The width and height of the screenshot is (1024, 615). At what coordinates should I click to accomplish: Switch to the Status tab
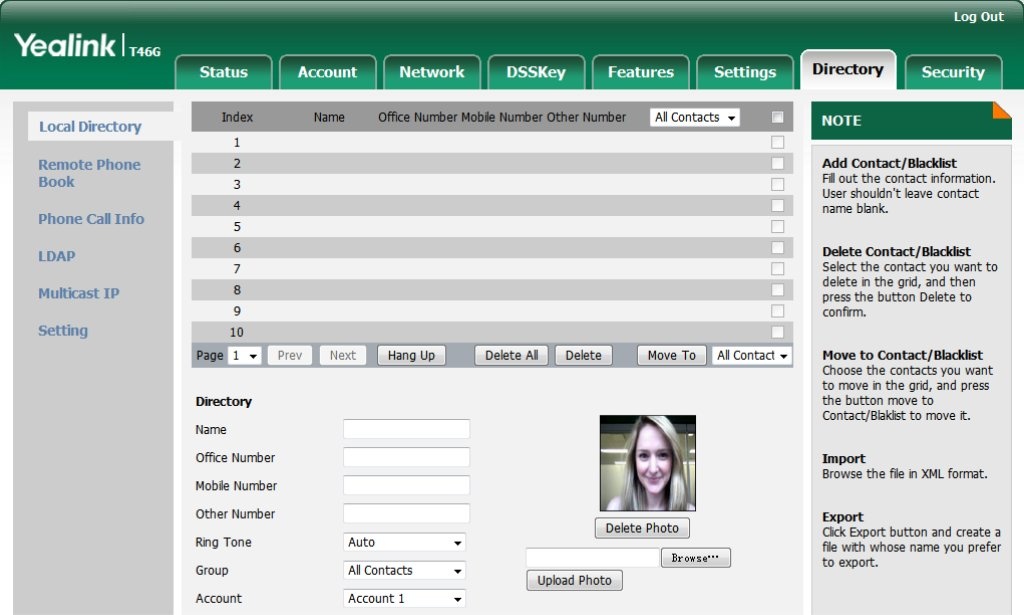coord(223,72)
